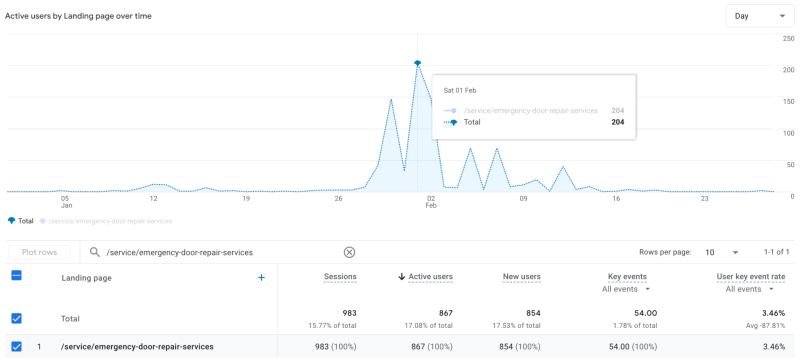The image size is (800, 360).
Task: Sort by User key event rate header
Action: click(751, 277)
